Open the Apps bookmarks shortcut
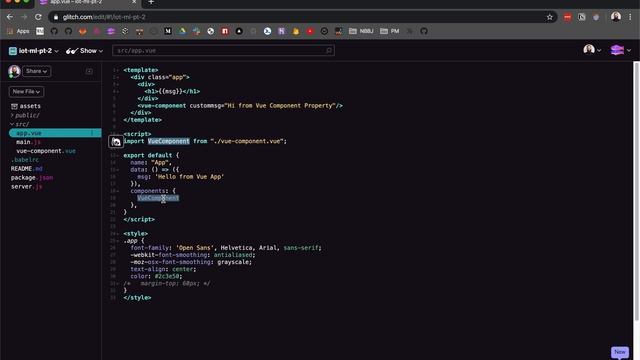The image size is (640, 360). point(18,31)
